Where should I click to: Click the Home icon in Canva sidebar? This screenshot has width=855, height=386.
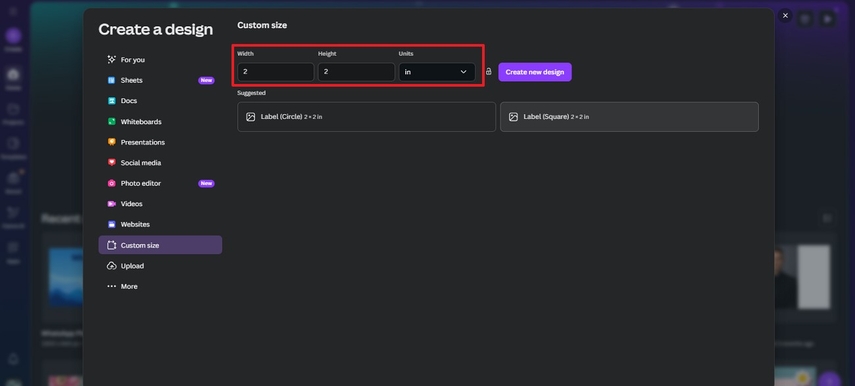click(x=13, y=75)
